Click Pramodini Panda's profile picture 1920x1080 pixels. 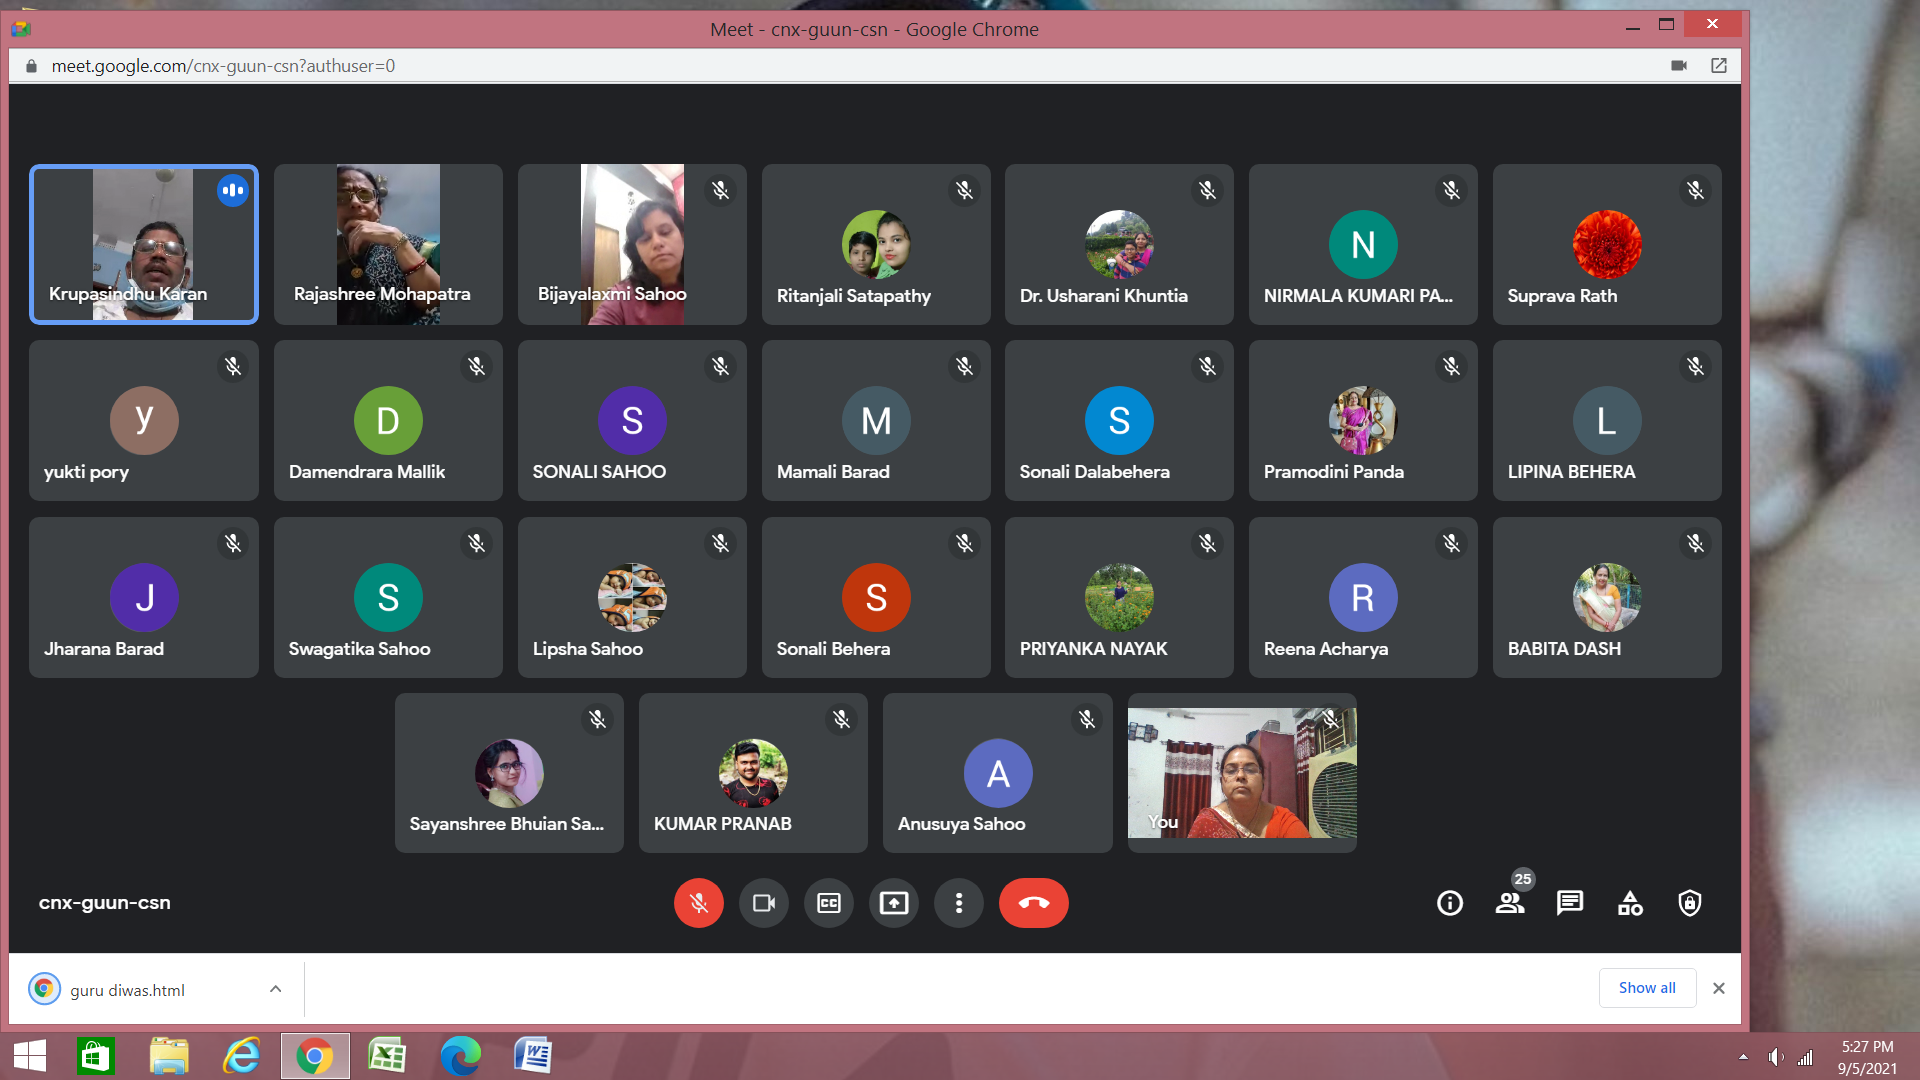1363,420
